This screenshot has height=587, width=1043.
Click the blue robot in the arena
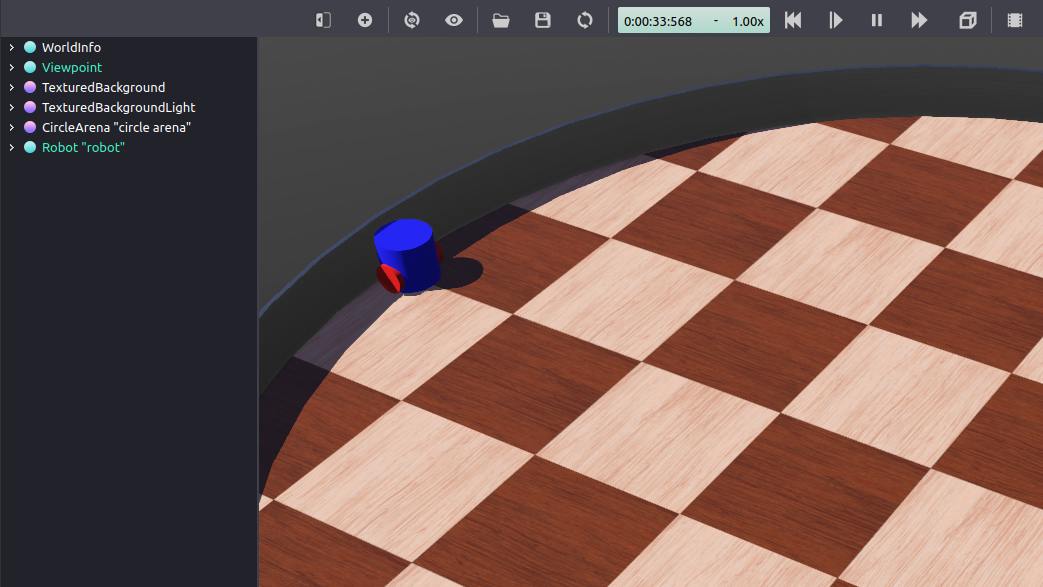[408, 255]
